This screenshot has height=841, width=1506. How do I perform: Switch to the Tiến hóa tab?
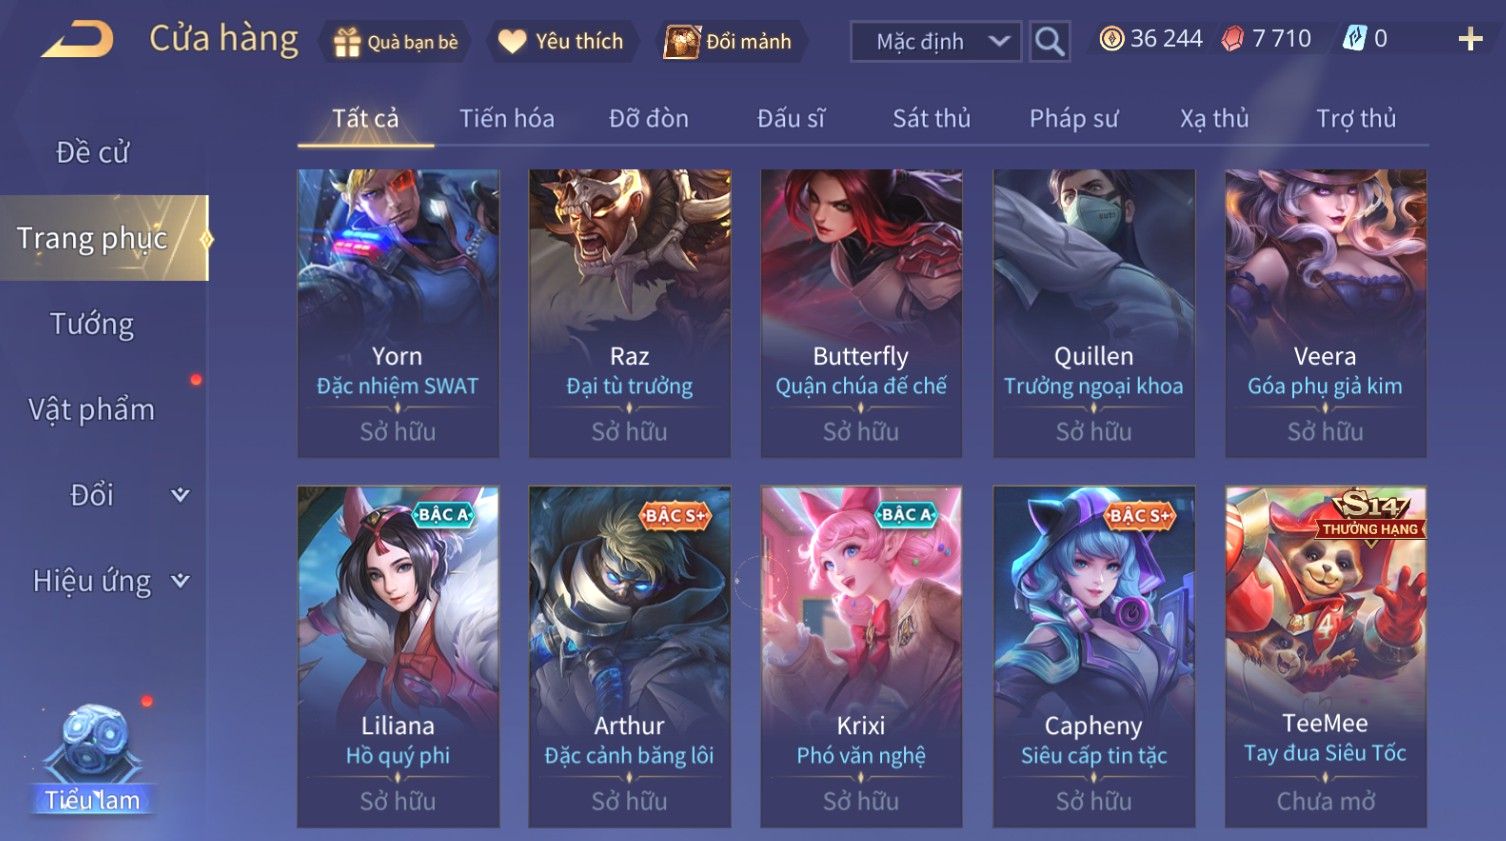[x=506, y=119]
